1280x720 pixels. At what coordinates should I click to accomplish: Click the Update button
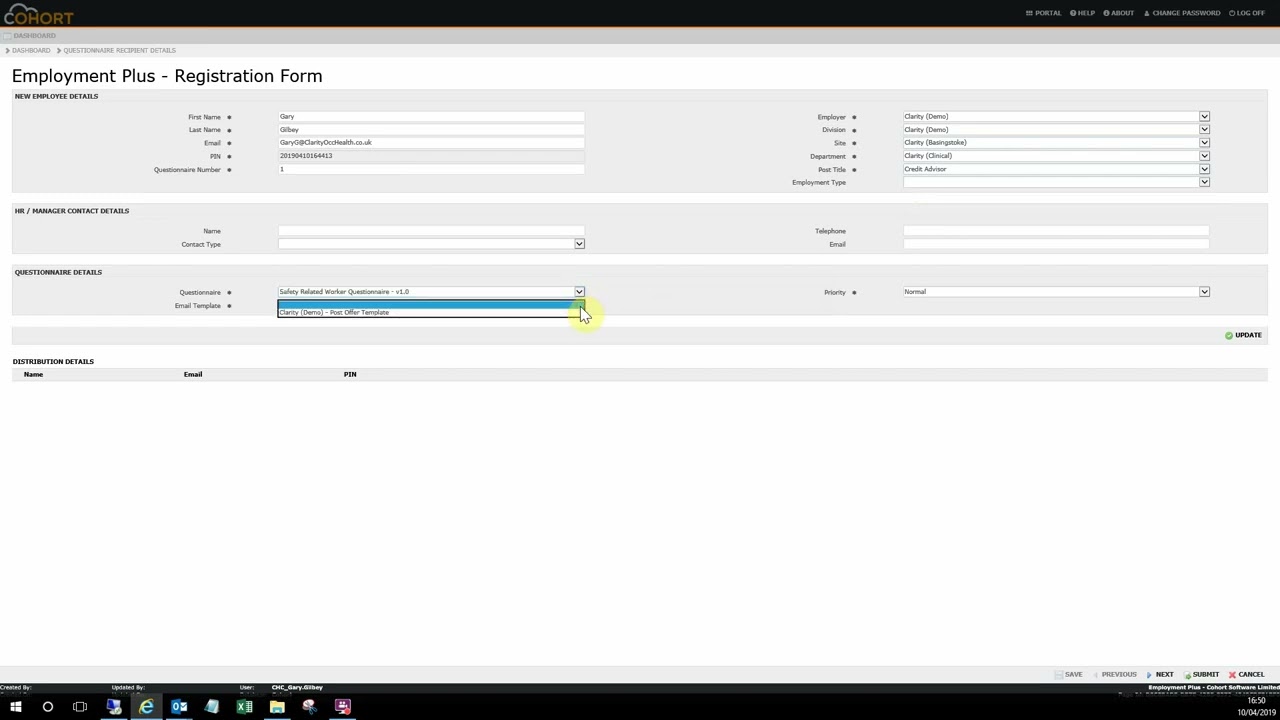[x=1243, y=335]
